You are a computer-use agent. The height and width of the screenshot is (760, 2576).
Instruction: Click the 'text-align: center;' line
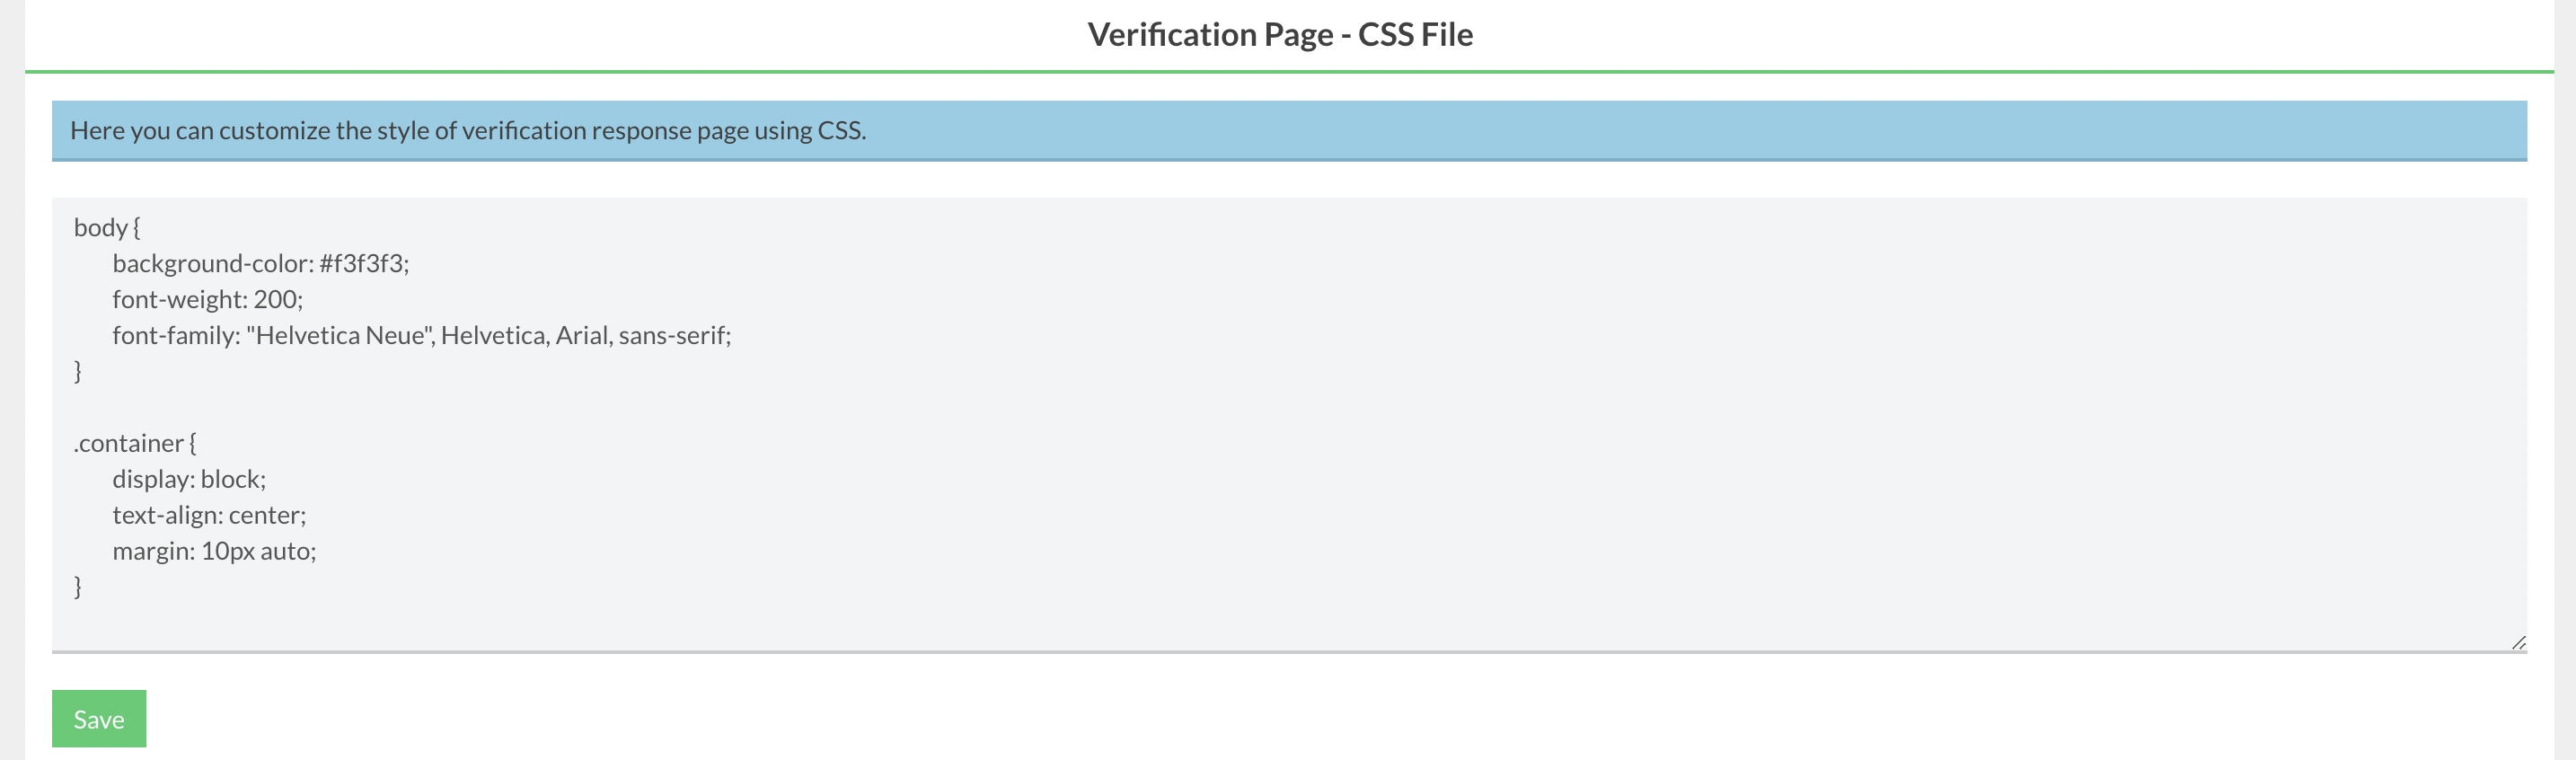(209, 515)
